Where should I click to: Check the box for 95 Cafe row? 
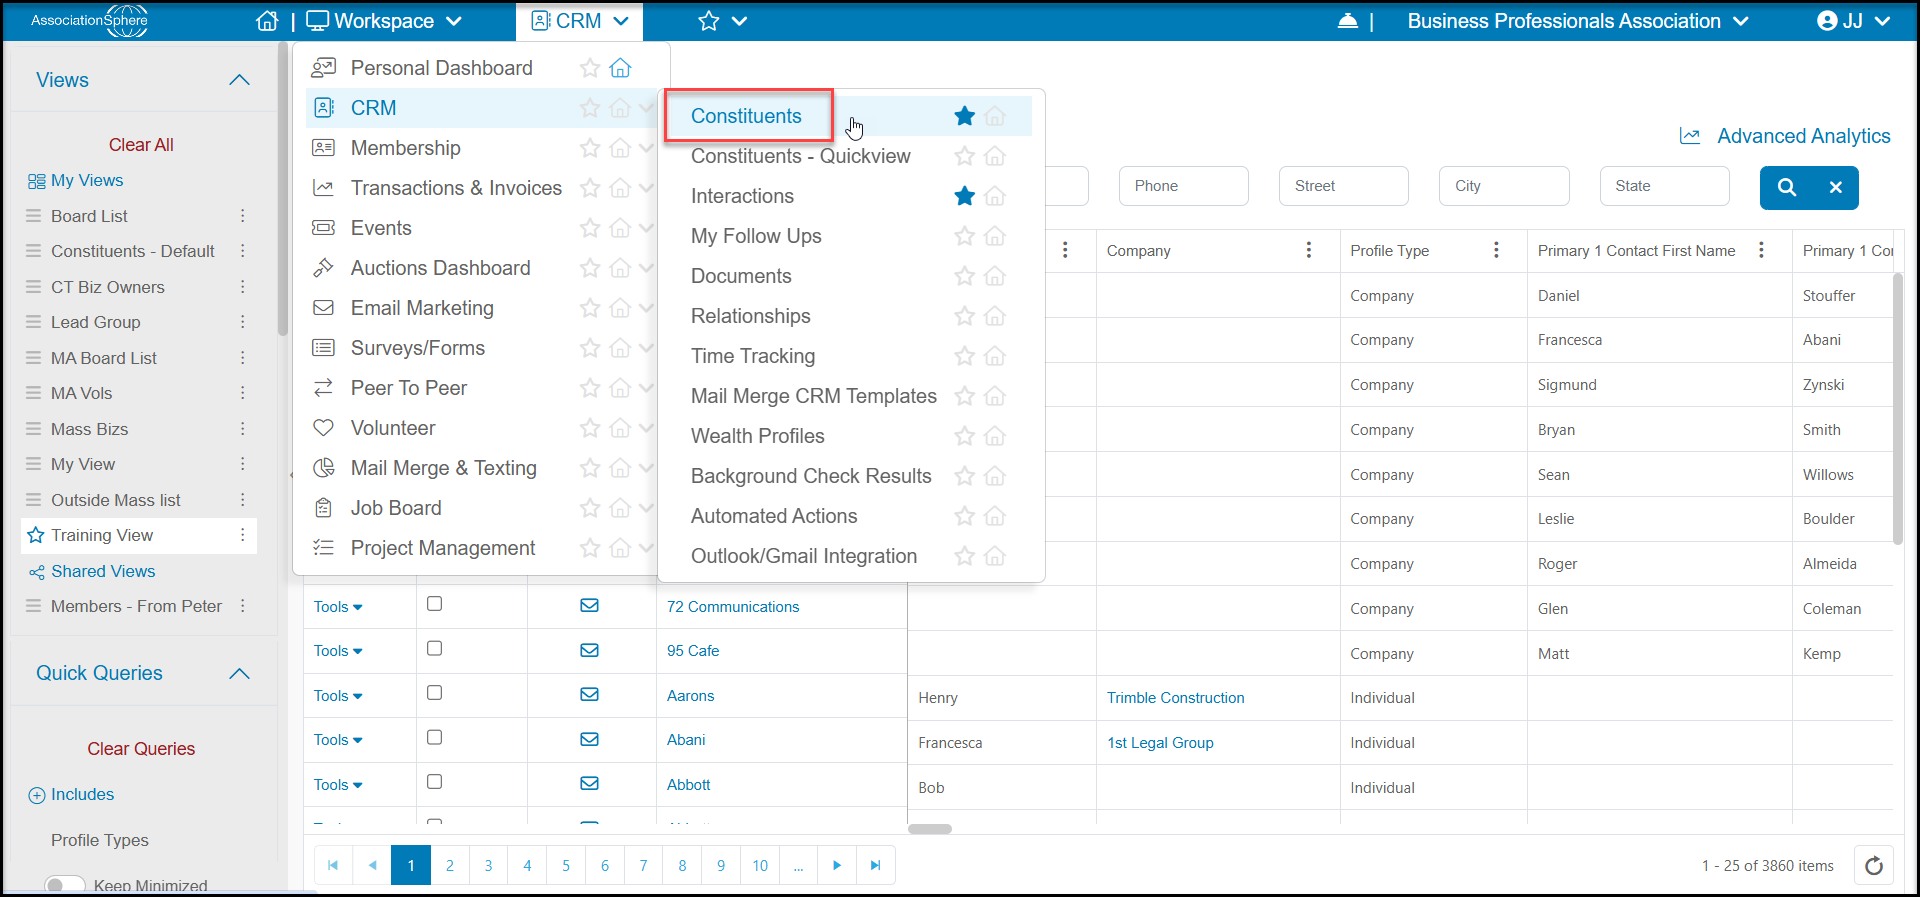click(x=434, y=648)
